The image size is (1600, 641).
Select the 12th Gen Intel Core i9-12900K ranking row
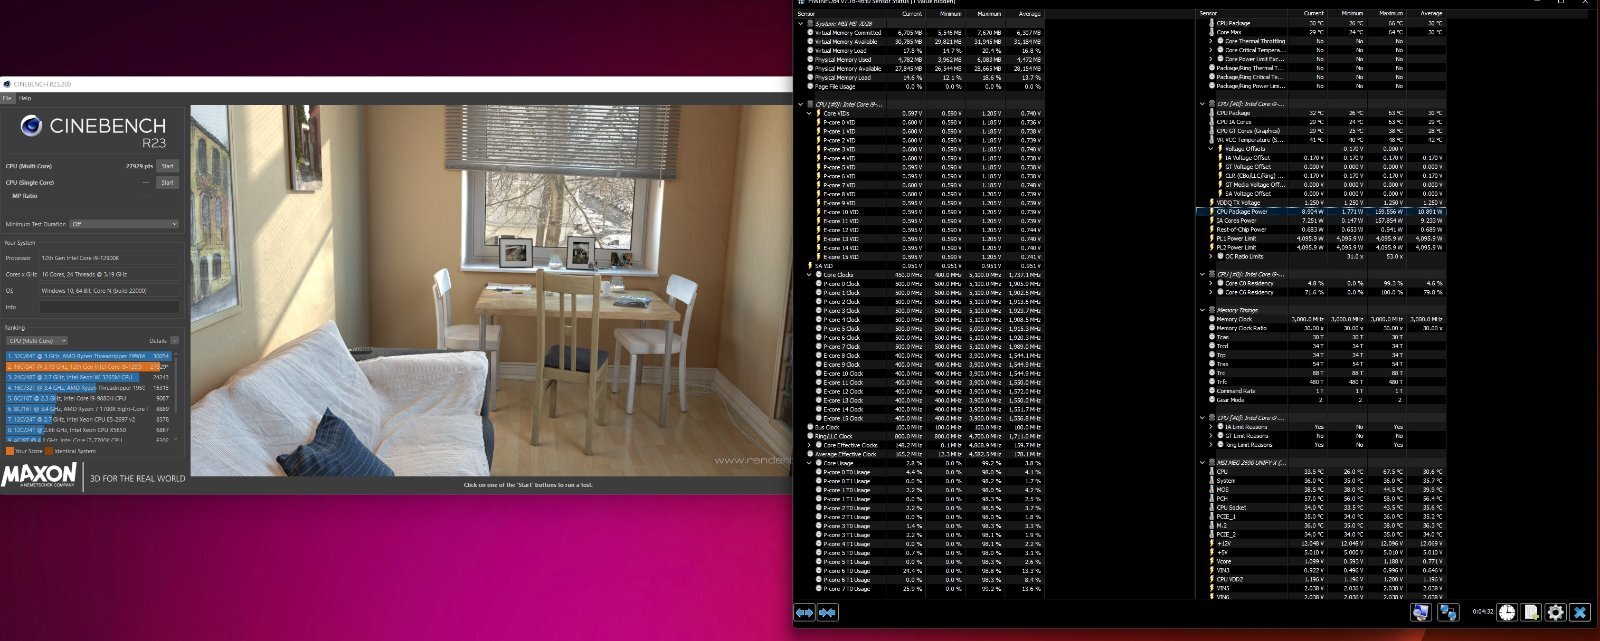pyautogui.click(x=89, y=366)
